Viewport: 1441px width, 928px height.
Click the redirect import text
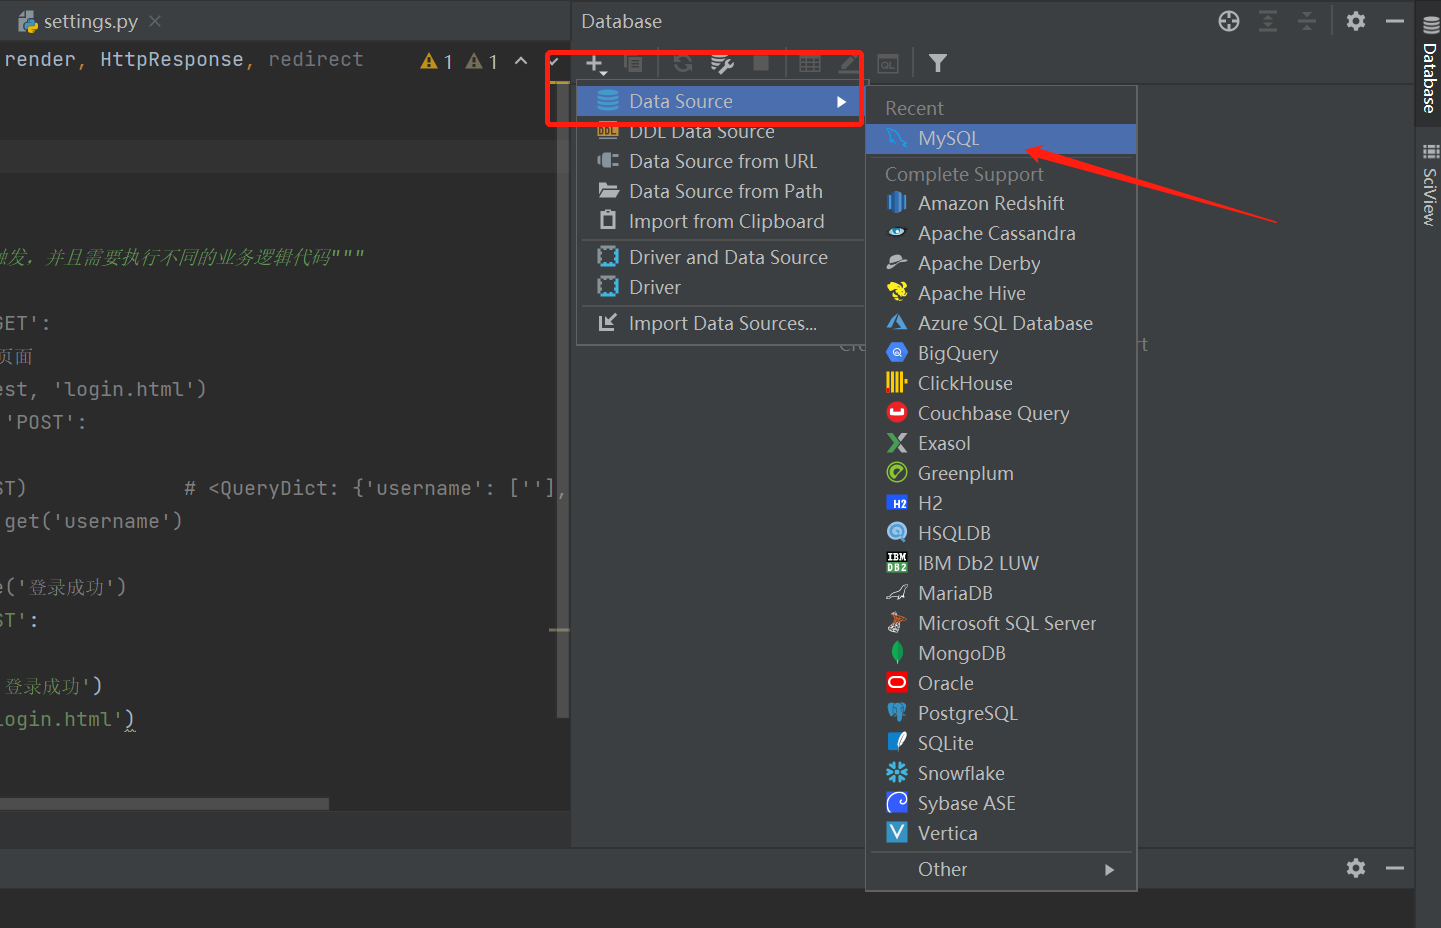(315, 60)
